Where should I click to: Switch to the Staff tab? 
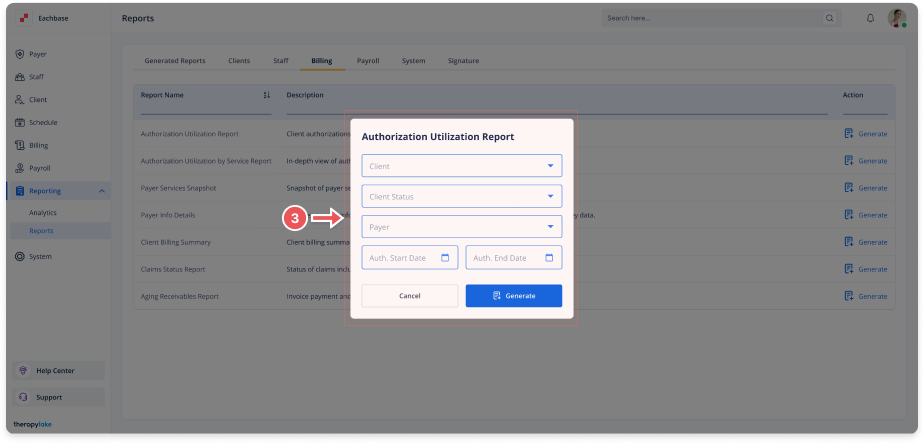click(x=280, y=61)
